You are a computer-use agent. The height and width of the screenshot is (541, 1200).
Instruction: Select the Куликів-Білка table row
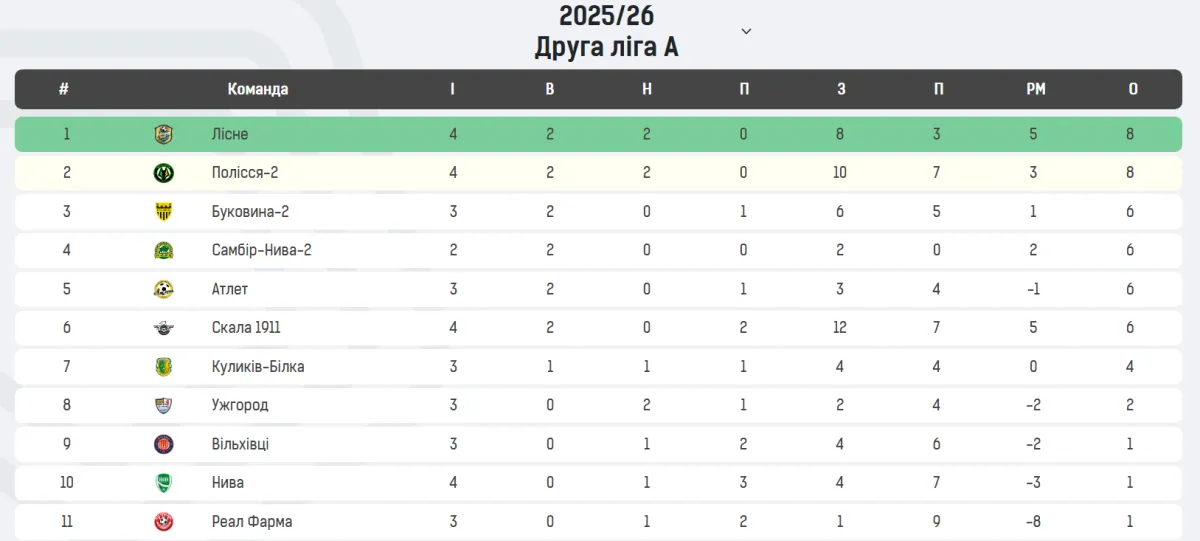tap(600, 366)
